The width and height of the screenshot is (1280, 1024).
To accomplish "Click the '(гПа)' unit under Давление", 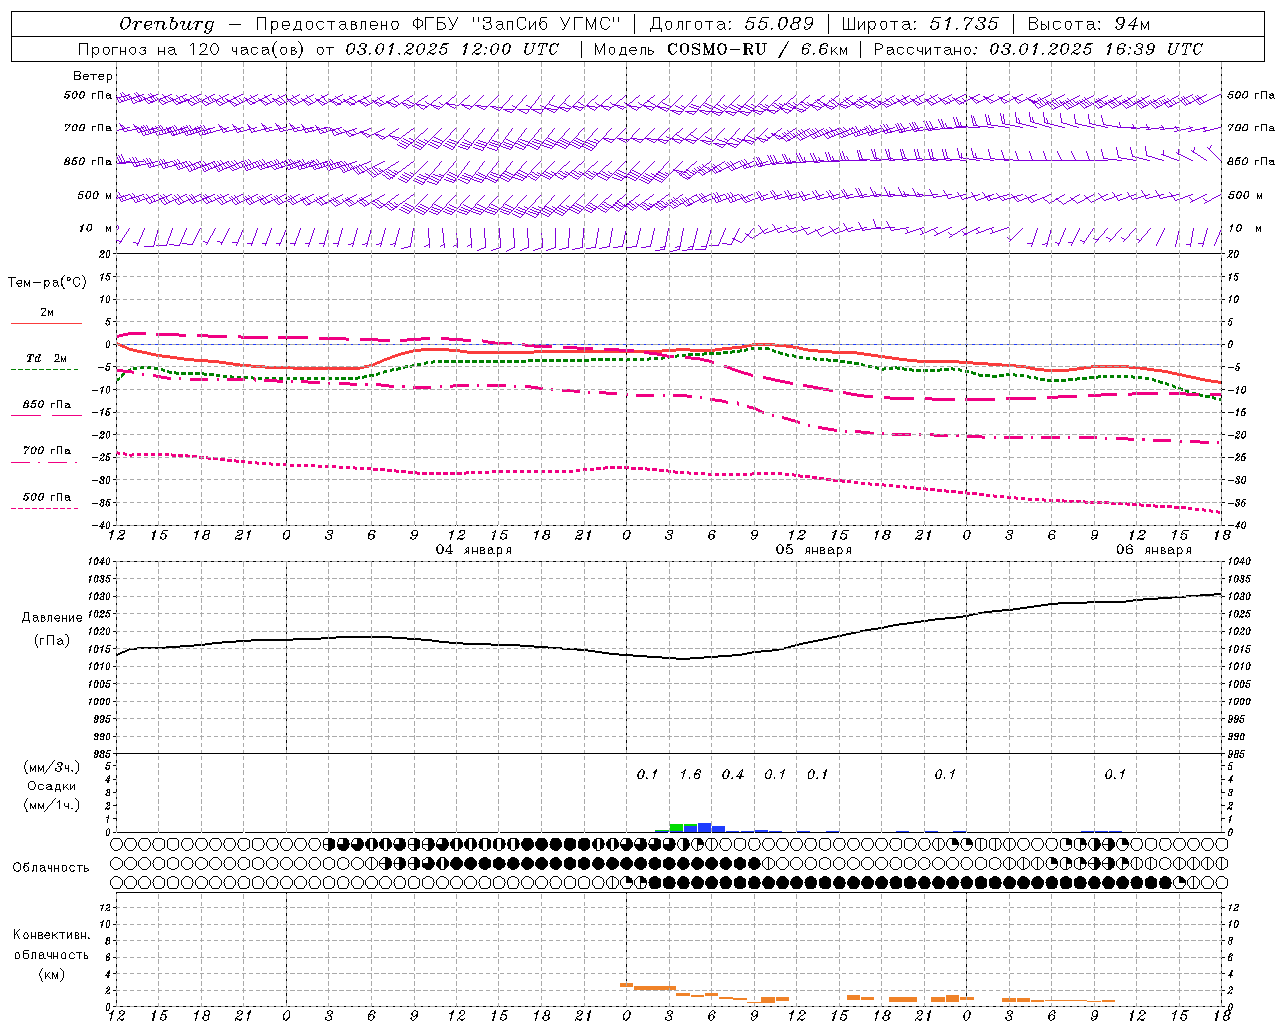I will pos(52,641).
